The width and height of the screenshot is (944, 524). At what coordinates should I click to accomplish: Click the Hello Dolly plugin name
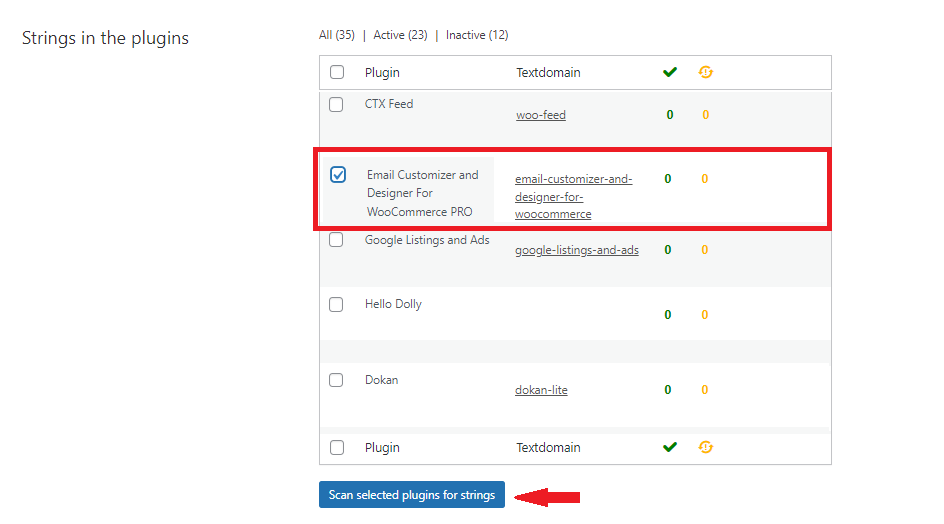393,304
